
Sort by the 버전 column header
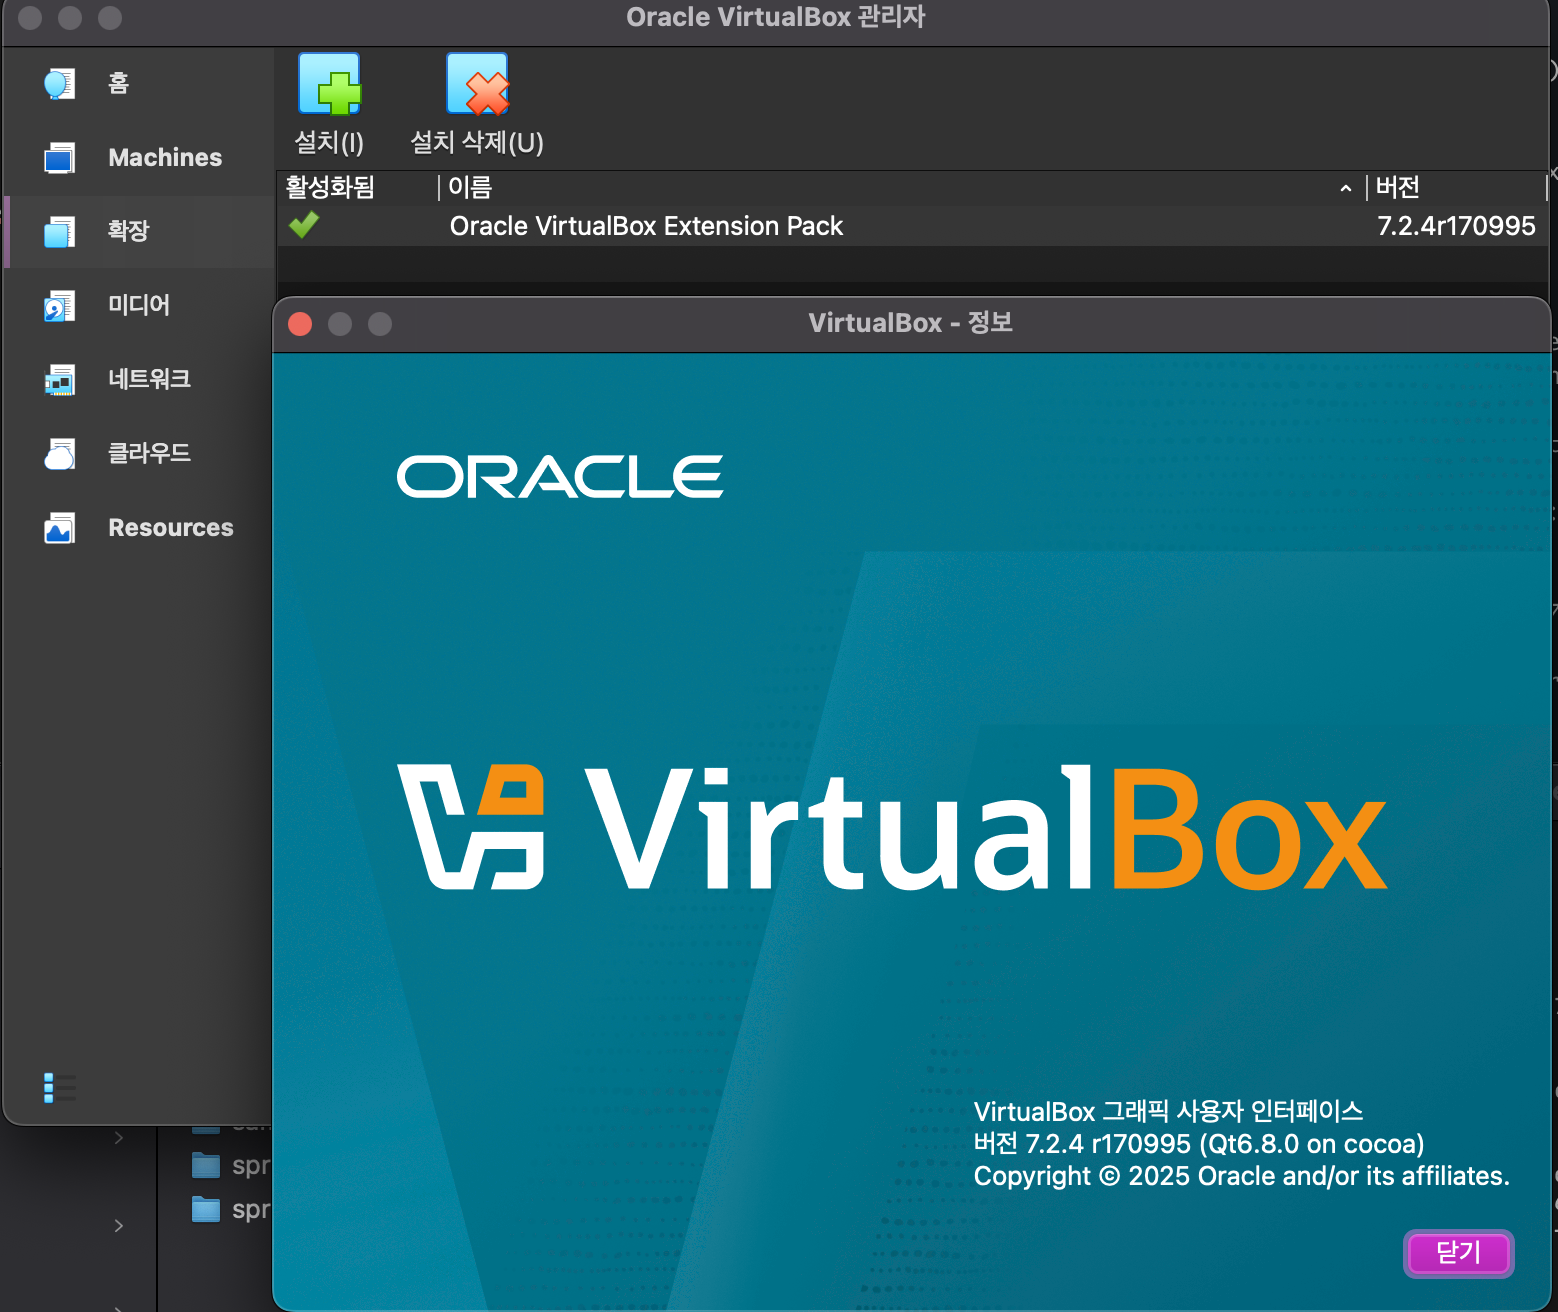coord(1457,187)
